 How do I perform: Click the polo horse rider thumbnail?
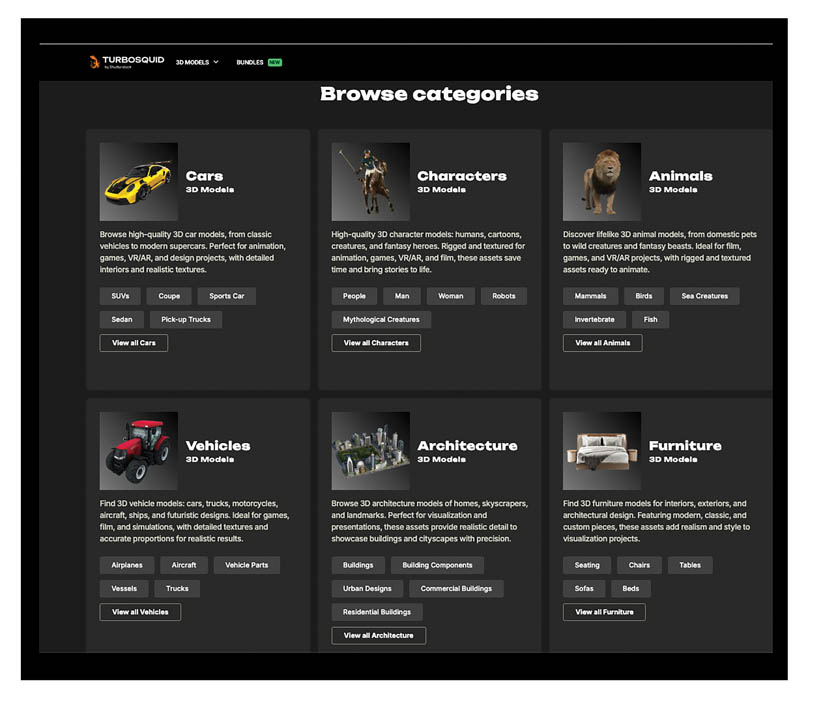(x=370, y=181)
